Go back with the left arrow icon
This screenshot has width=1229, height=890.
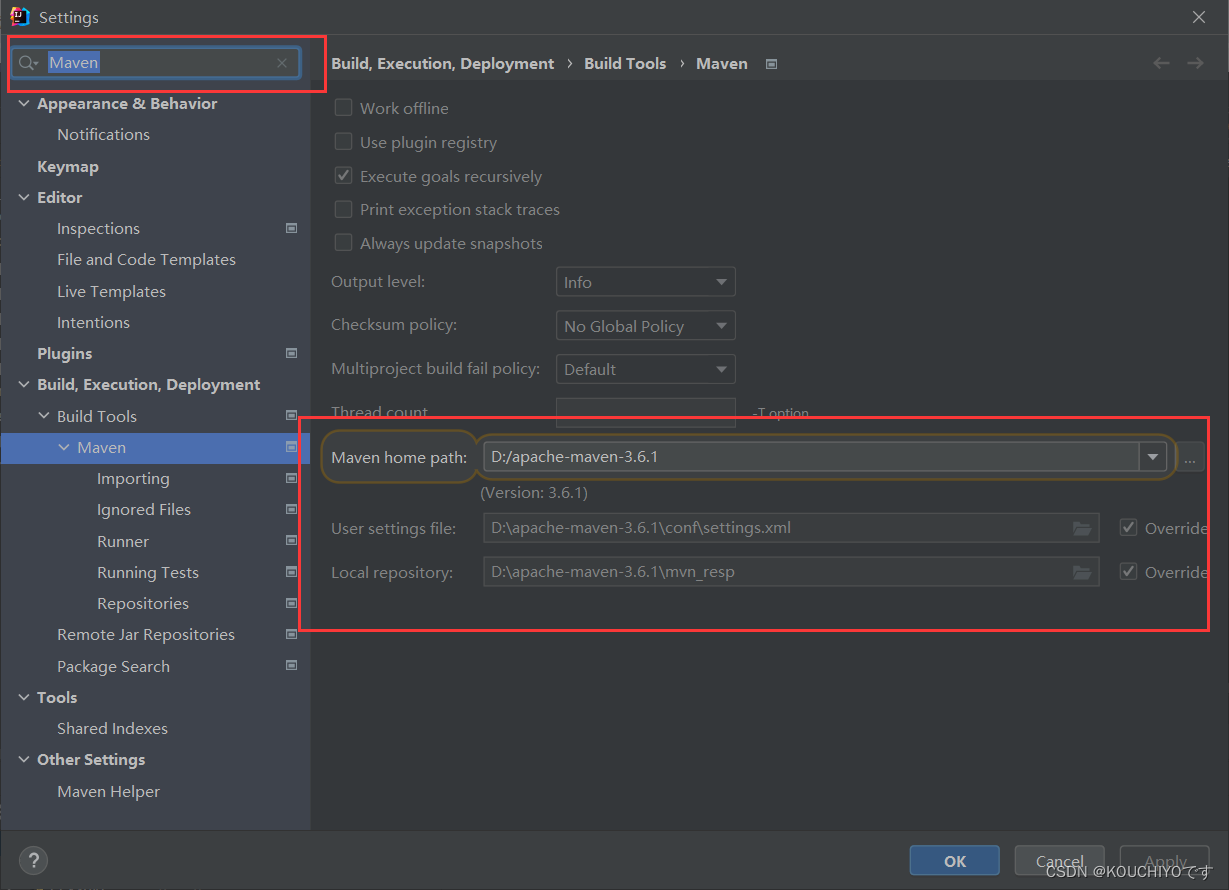click(1161, 63)
